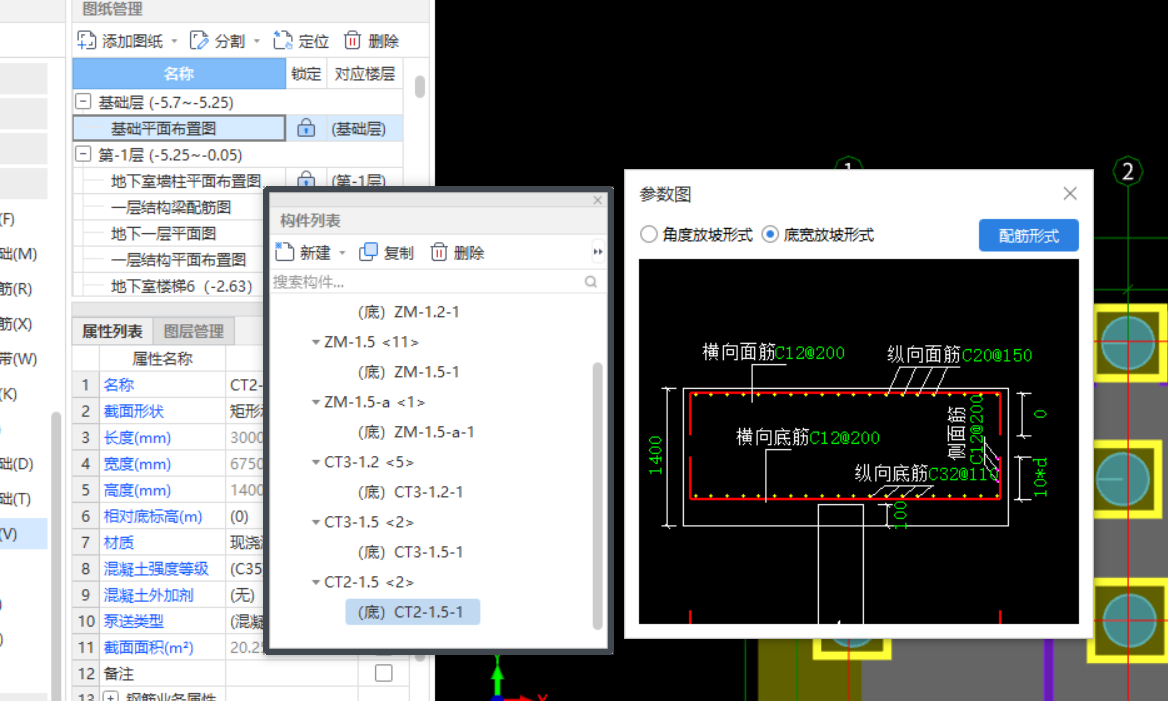The width and height of the screenshot is (1168, 701).
Task: Click the 截面面积(m²) property
Action: coord(148,647)
